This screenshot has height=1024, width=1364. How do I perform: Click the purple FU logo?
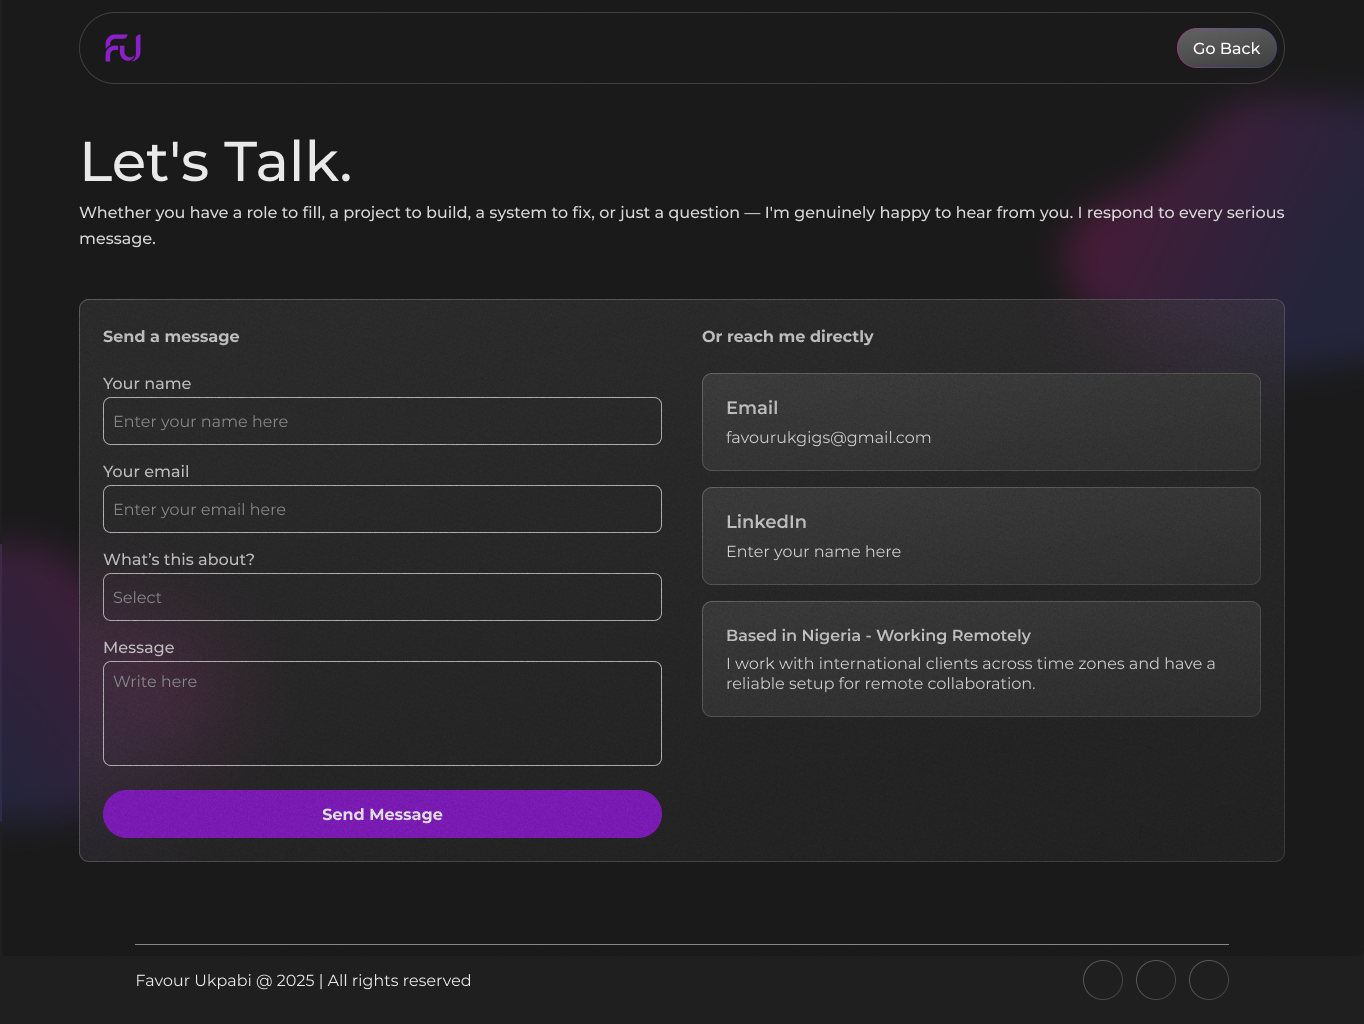(x=123, y=48)
